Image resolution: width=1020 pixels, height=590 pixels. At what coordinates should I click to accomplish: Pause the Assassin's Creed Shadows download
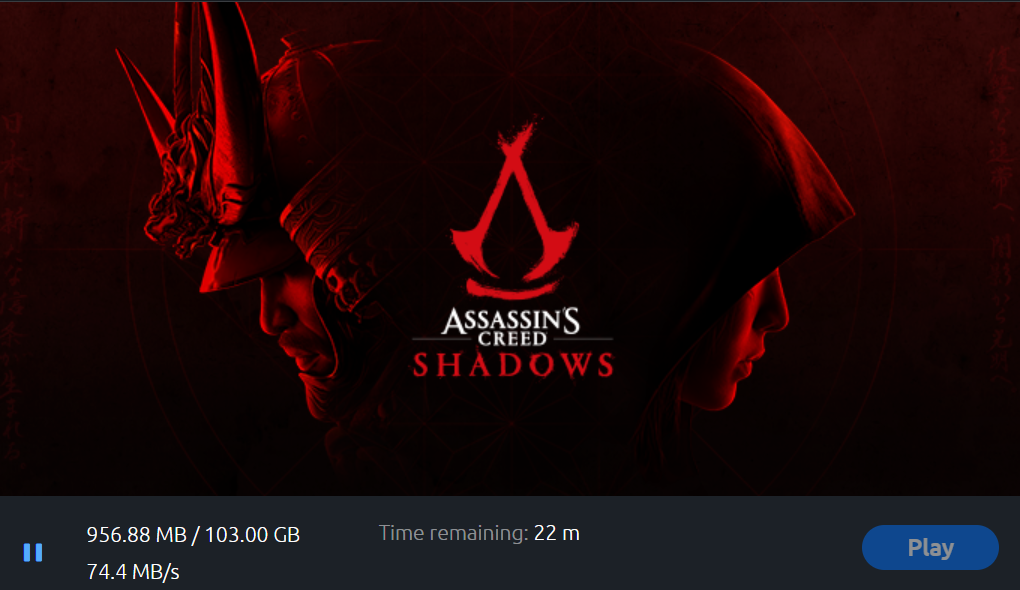[33, 552]
